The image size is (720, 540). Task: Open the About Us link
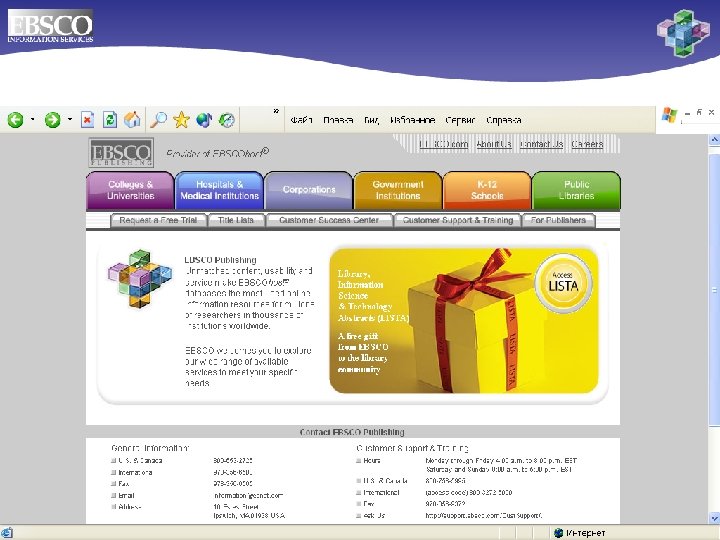click(494, 144)
